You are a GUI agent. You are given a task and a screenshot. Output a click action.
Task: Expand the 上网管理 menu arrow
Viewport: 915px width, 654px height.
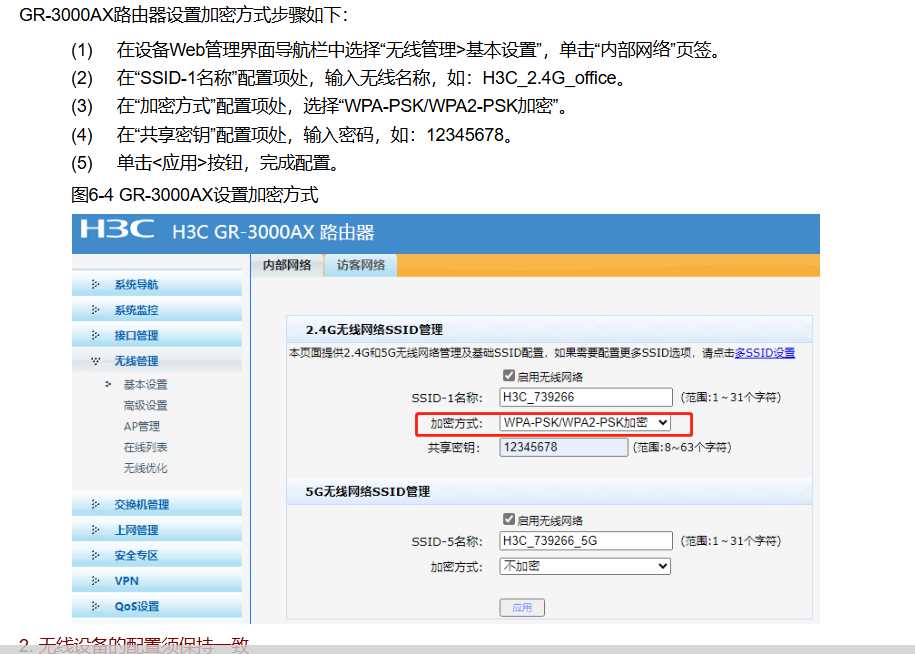[95, 530]
